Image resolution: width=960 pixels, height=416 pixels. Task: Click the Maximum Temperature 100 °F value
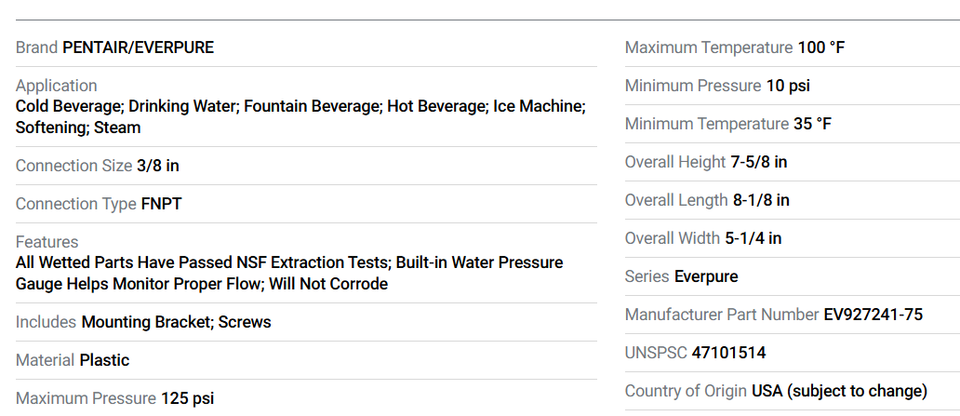point(821,47)
